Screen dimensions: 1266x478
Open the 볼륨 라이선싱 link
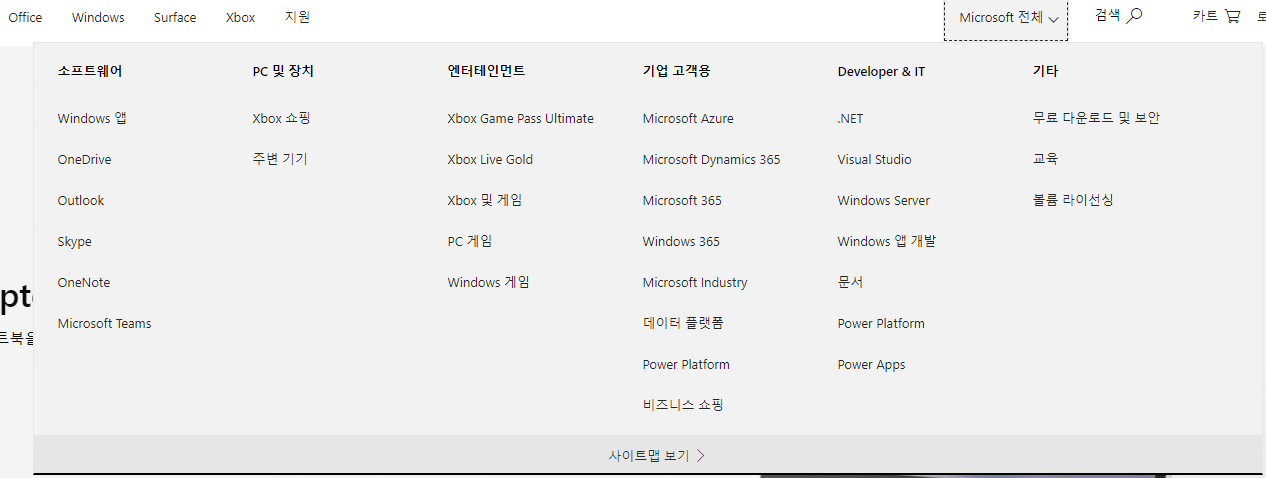(1073, 200)
